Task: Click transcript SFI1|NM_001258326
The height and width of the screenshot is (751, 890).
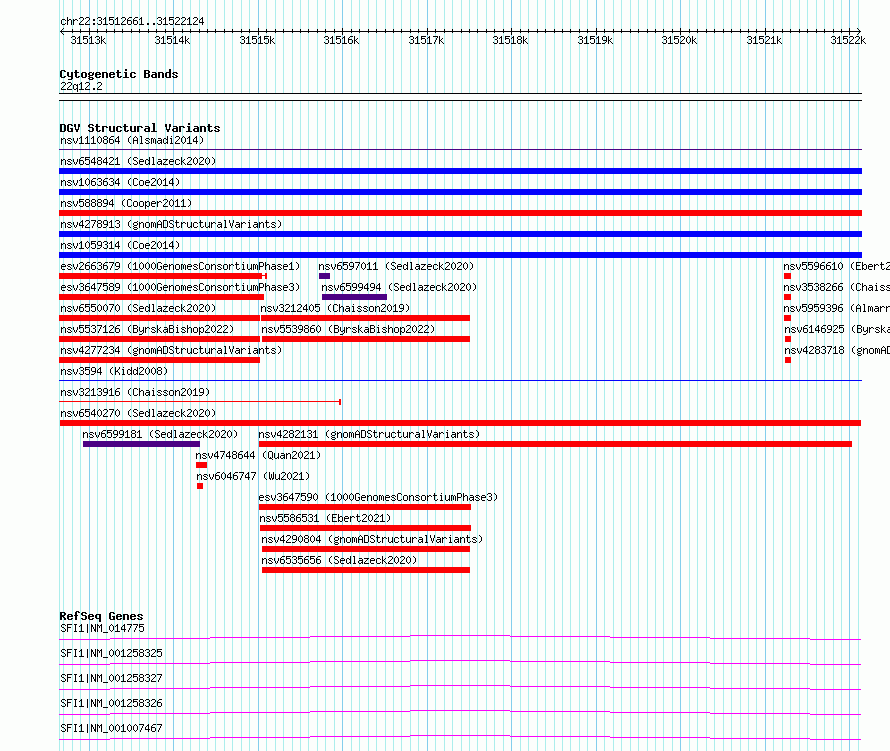Action: pos(111,703)
